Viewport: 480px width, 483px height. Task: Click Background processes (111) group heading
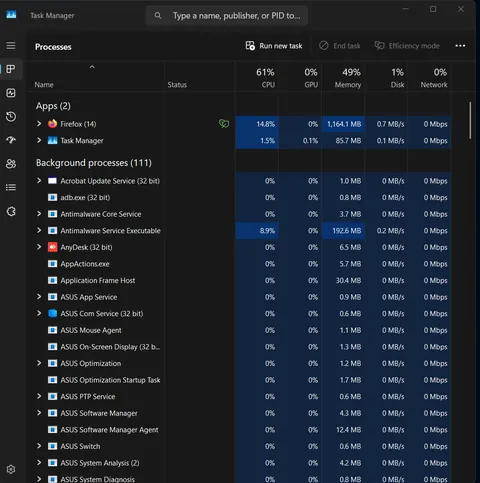pos(94,163)
